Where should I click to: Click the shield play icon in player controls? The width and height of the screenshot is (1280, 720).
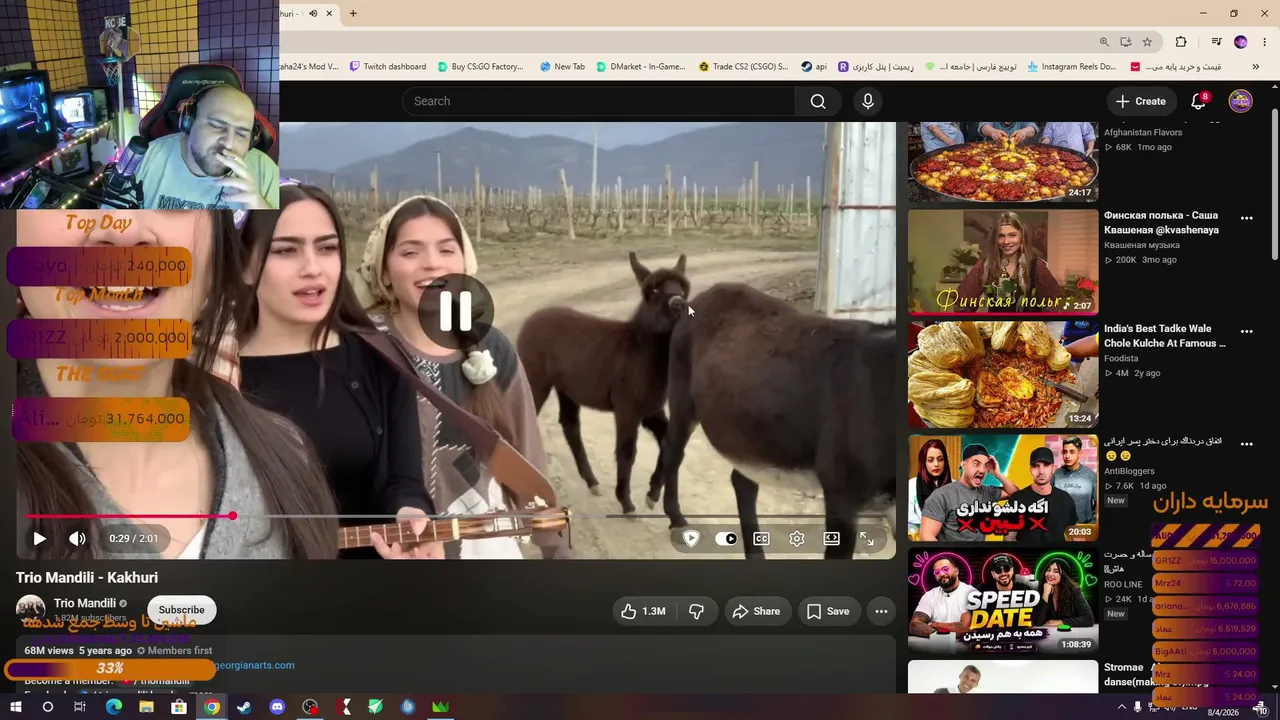[x=691, y=539]
